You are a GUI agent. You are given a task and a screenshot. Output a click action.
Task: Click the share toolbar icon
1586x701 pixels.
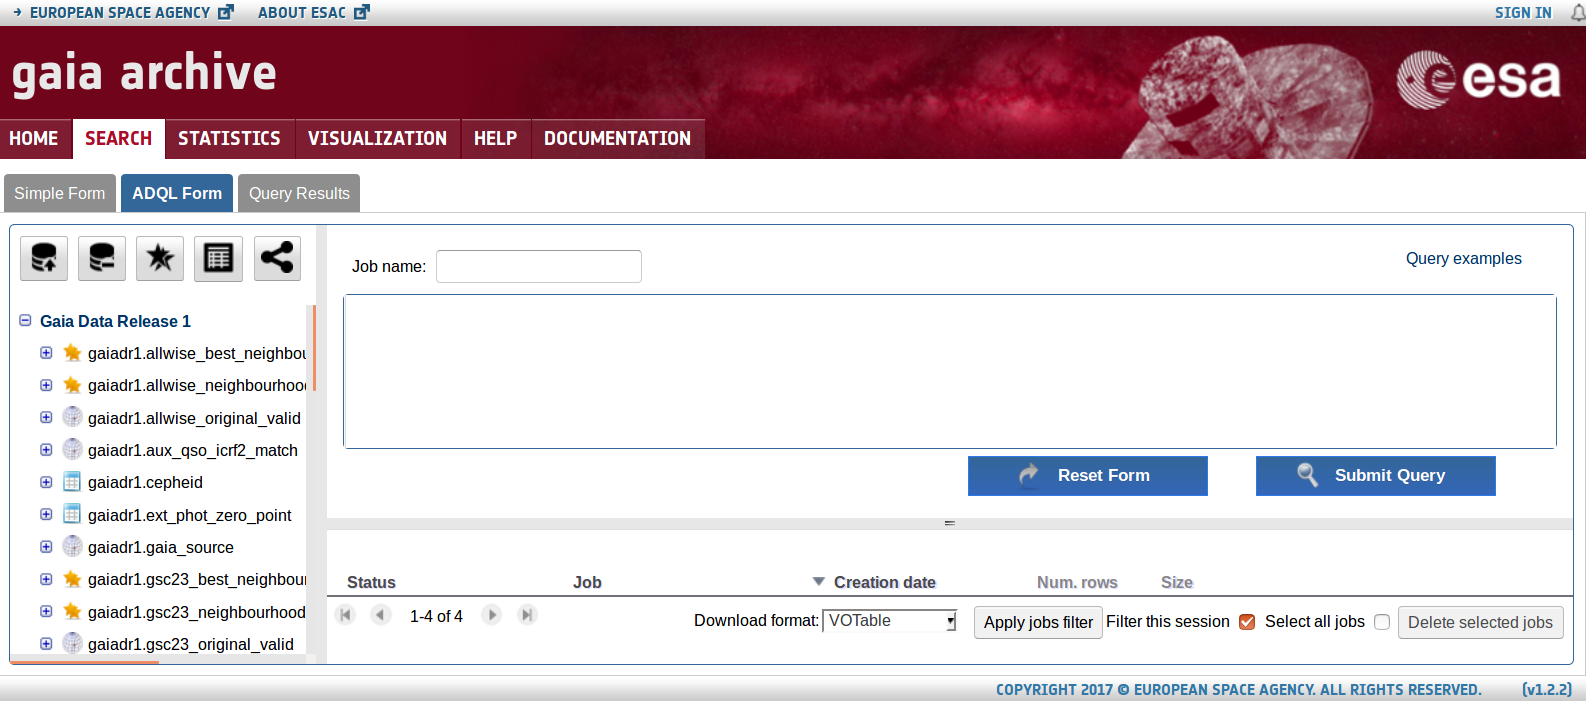[277, 259]
